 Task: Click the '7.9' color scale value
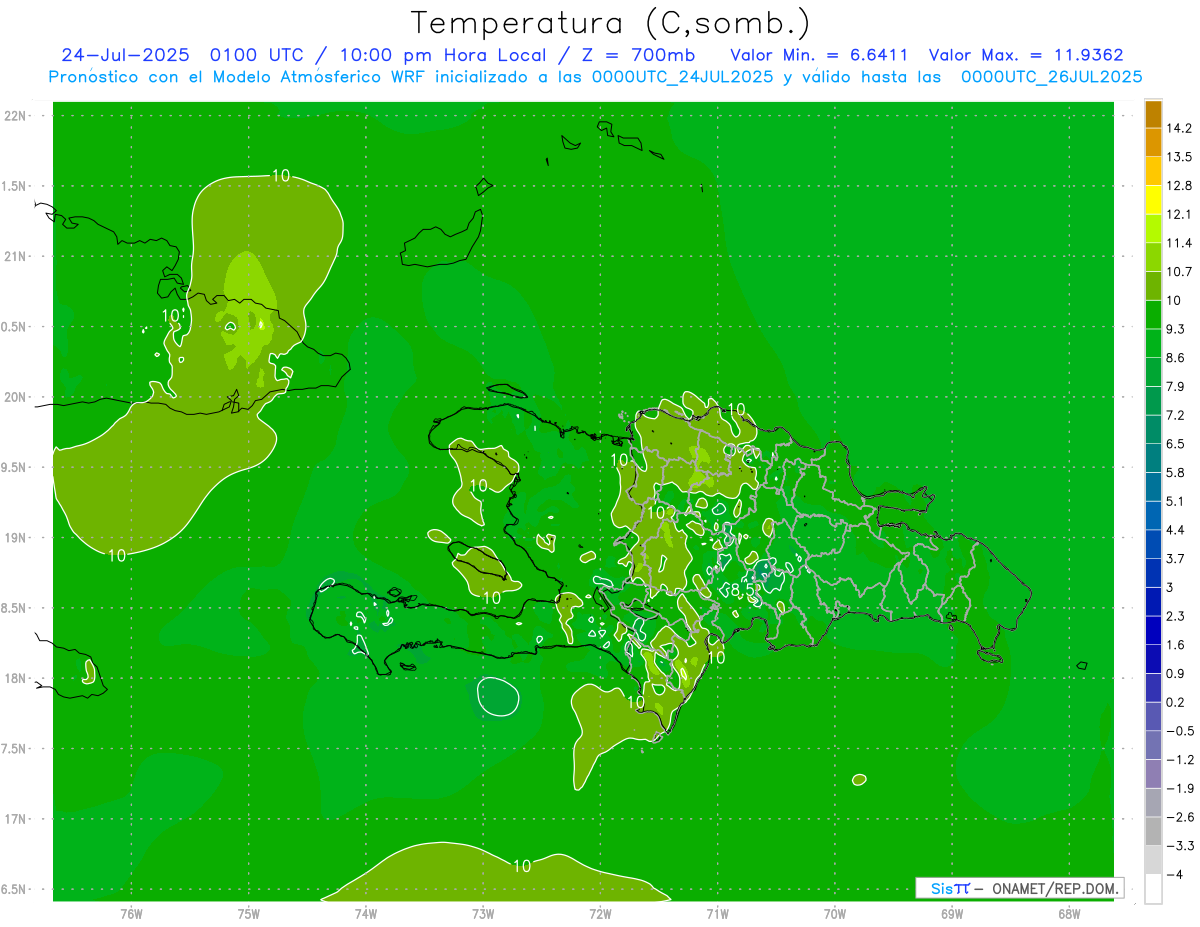point(1176,387)
